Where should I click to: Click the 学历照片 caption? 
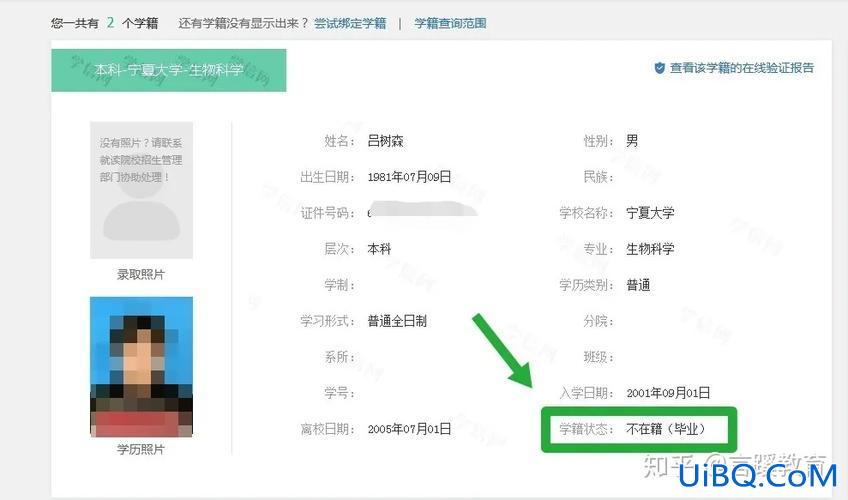pos(141,449)
